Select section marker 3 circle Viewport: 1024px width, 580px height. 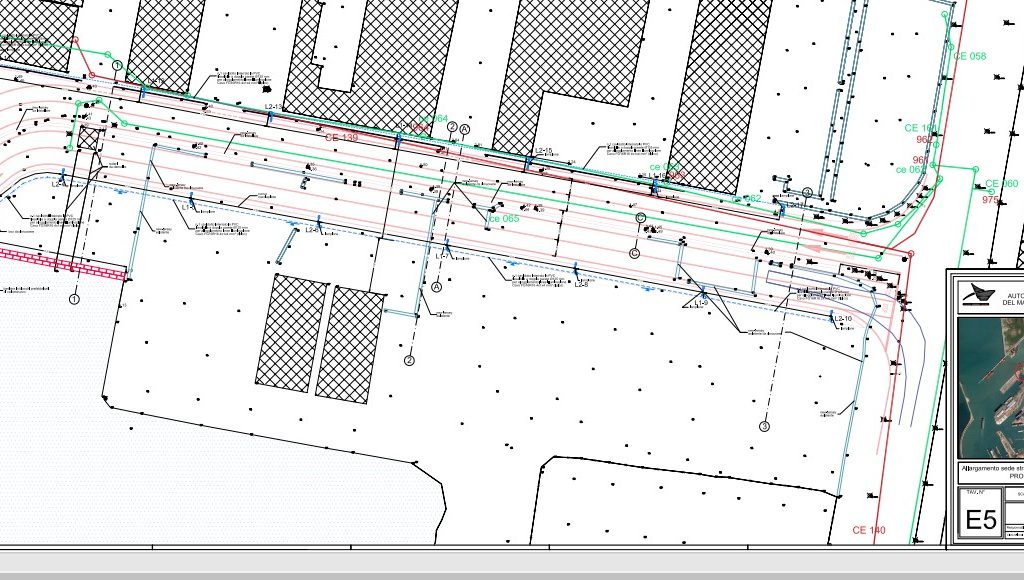tap(765, 426)
